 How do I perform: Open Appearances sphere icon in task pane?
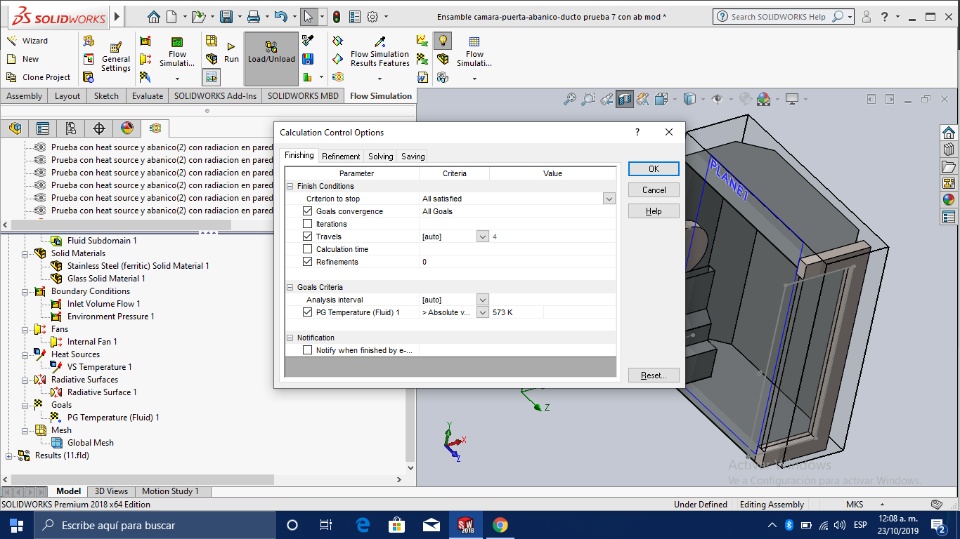tap(948, 200)
